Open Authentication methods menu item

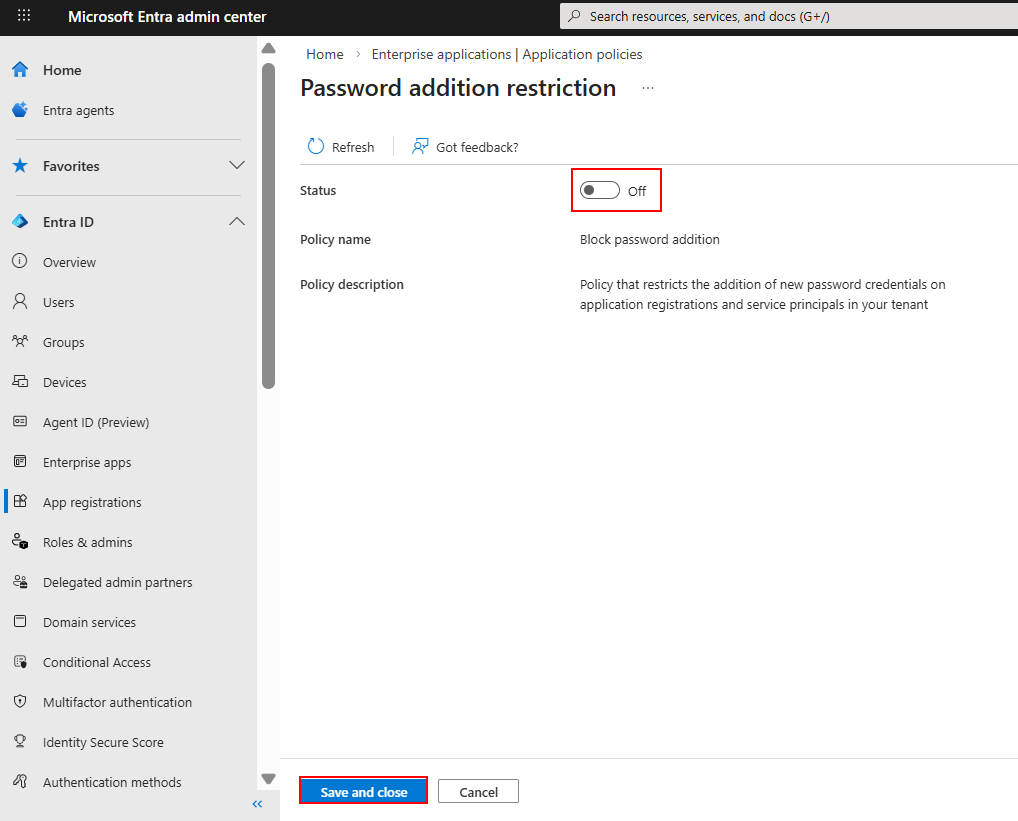(112, 782)
